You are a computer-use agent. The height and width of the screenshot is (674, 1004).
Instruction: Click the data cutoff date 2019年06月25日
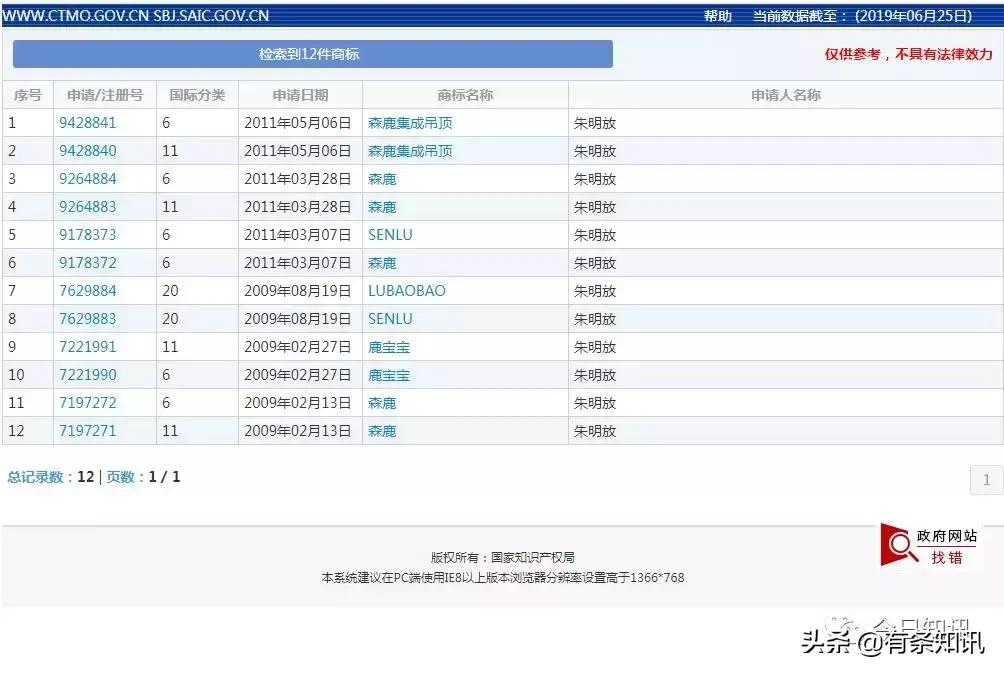[916, 15]
